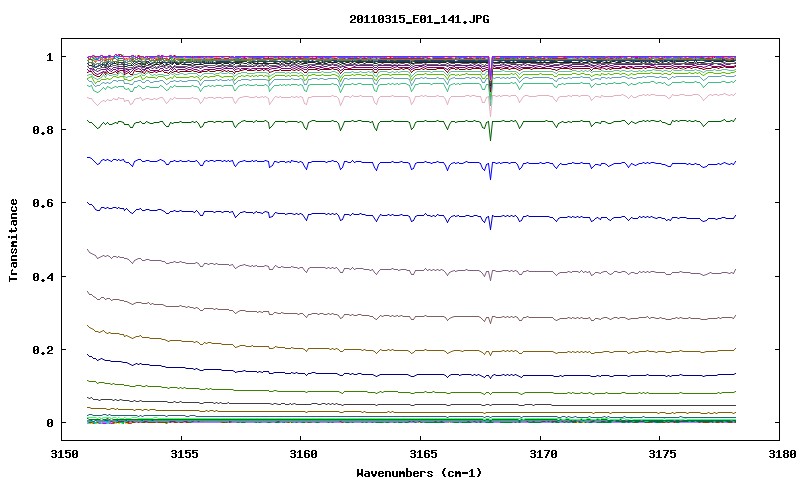Click the Transmittance y-axis label
Screen dimensions: 800x480
(13, 240)
